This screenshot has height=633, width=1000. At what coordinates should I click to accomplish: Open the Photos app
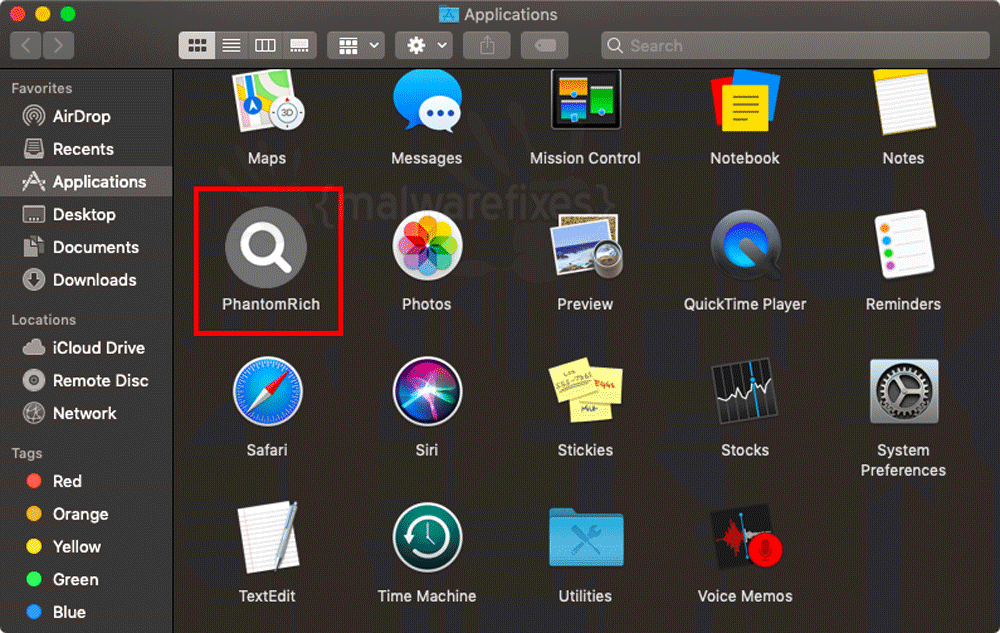(427, 245)
